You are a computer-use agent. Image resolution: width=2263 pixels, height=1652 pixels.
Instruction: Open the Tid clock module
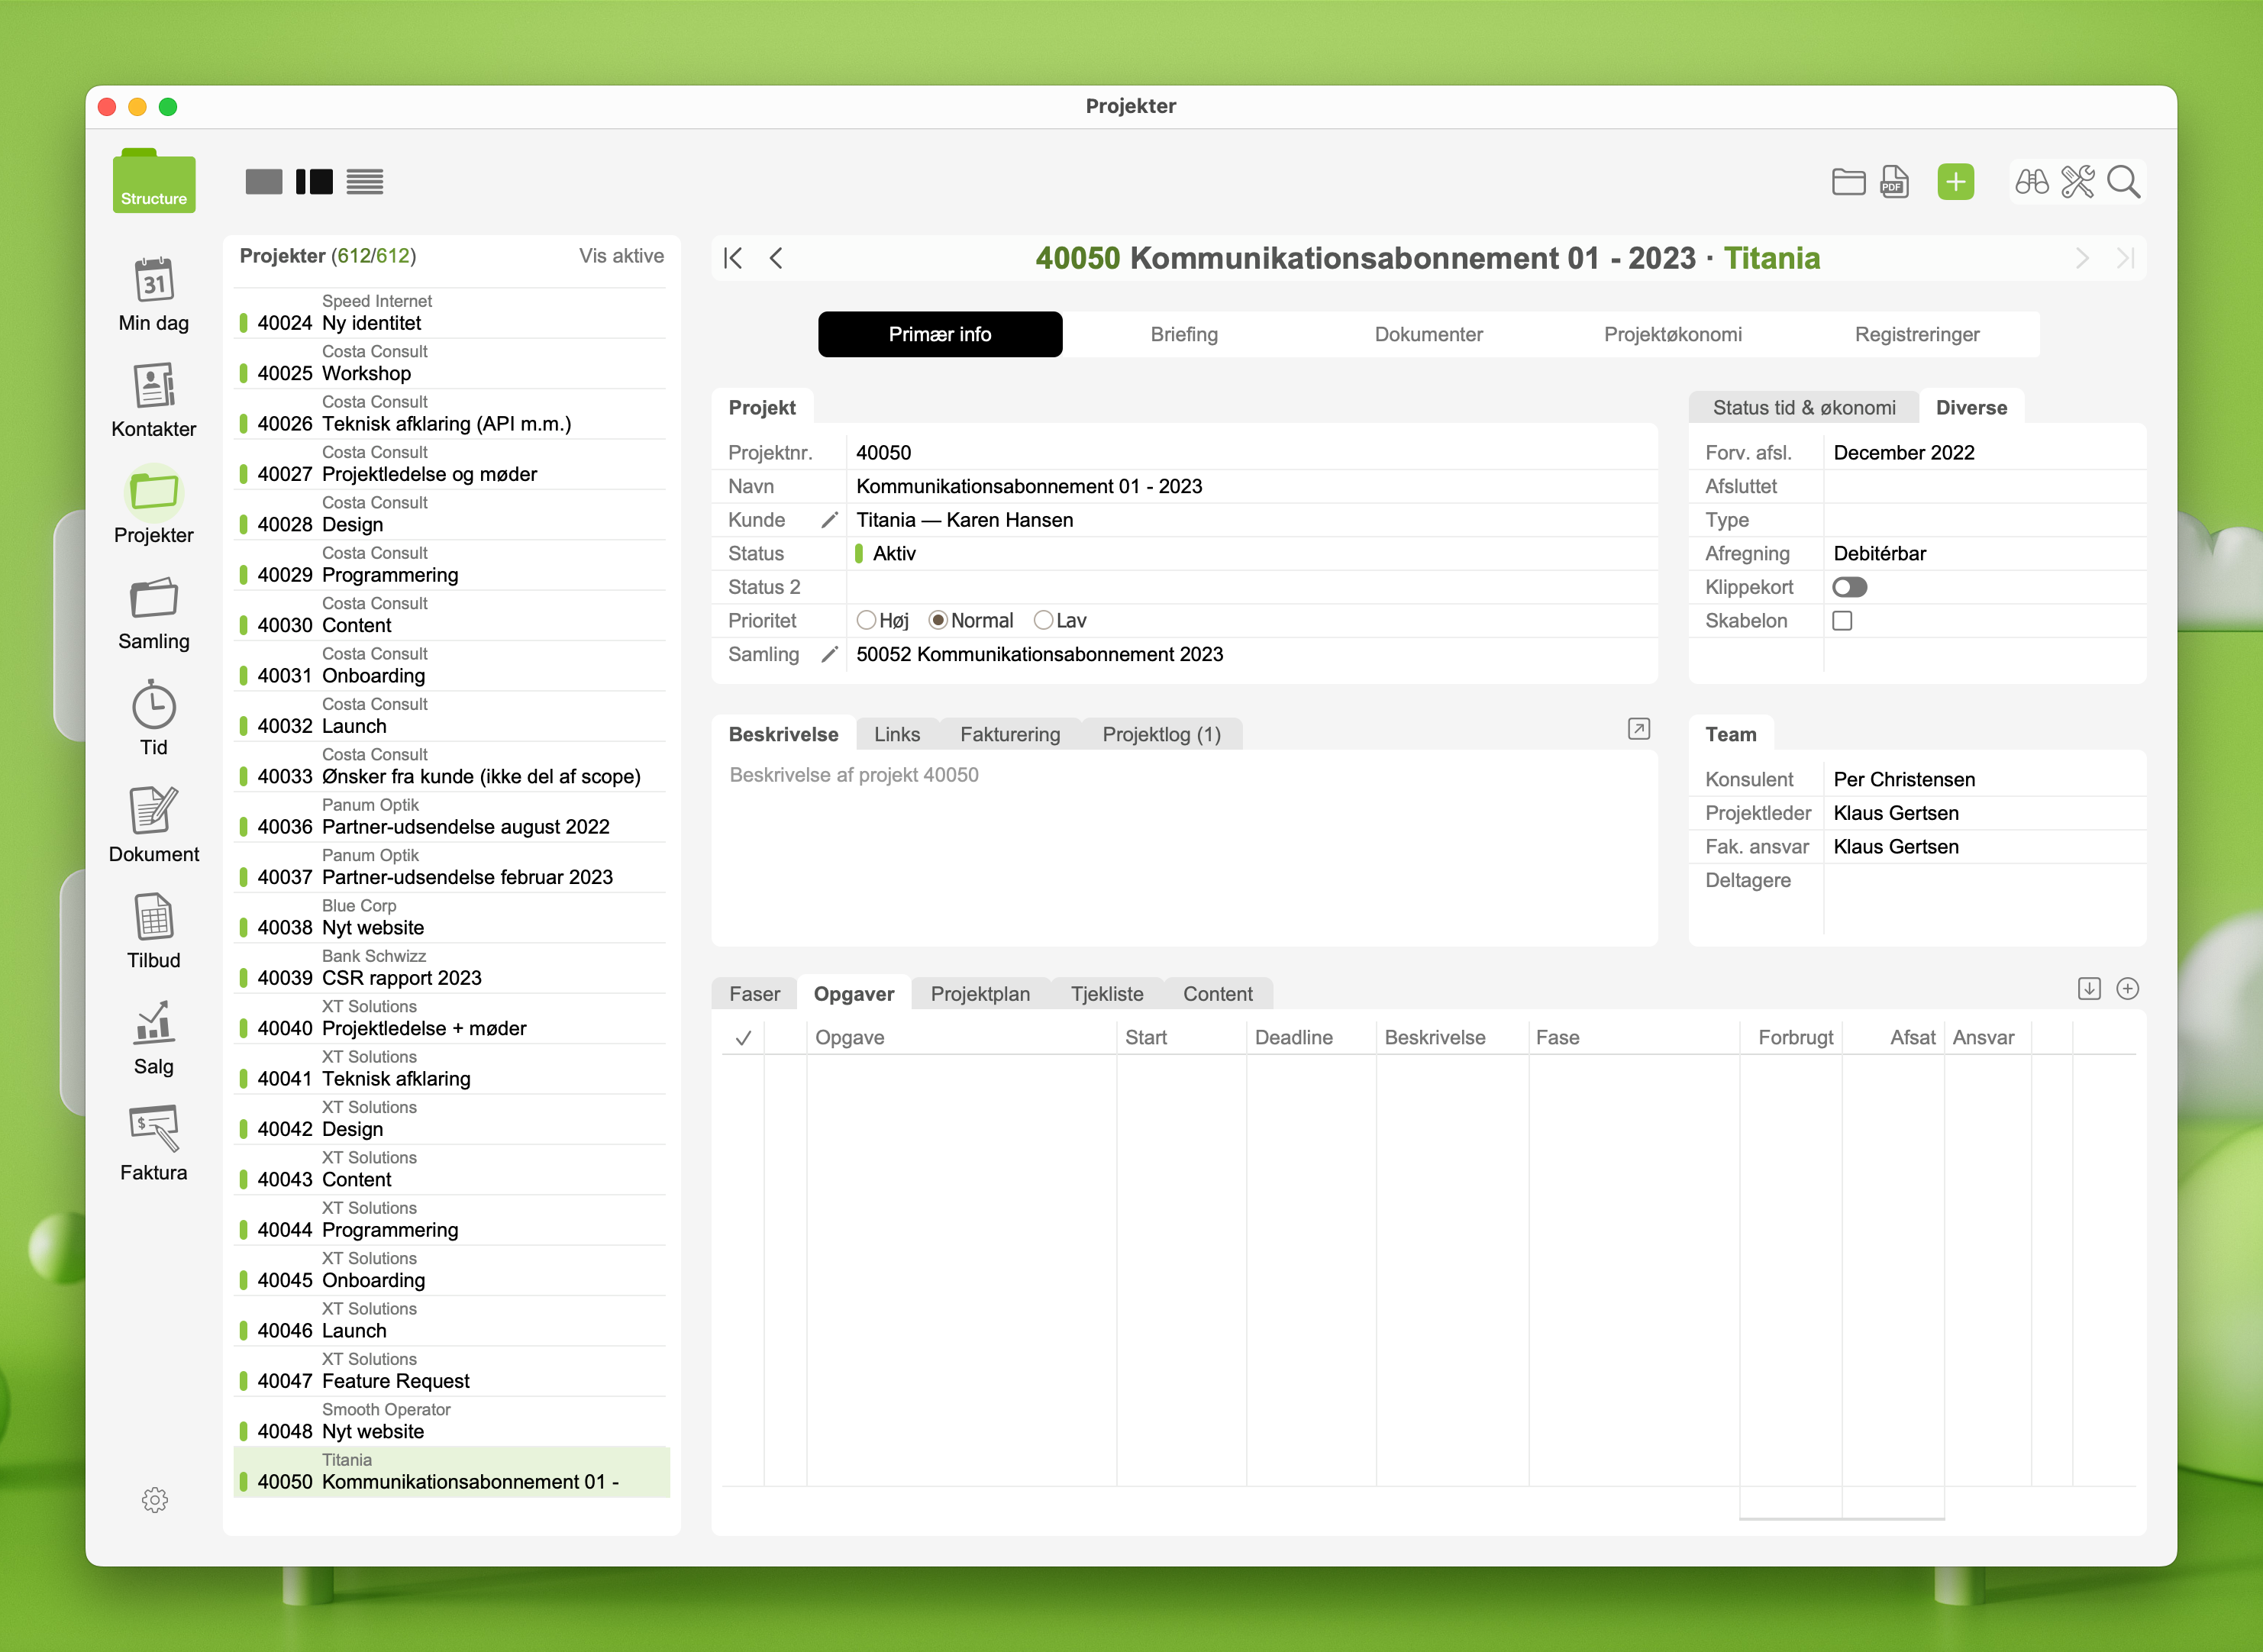153,718
